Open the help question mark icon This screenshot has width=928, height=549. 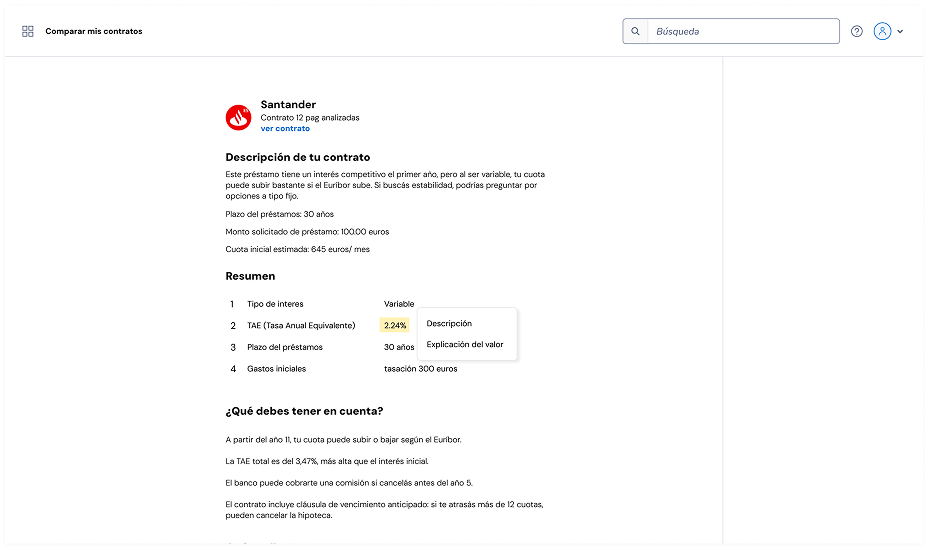click(x=857, y=31)
